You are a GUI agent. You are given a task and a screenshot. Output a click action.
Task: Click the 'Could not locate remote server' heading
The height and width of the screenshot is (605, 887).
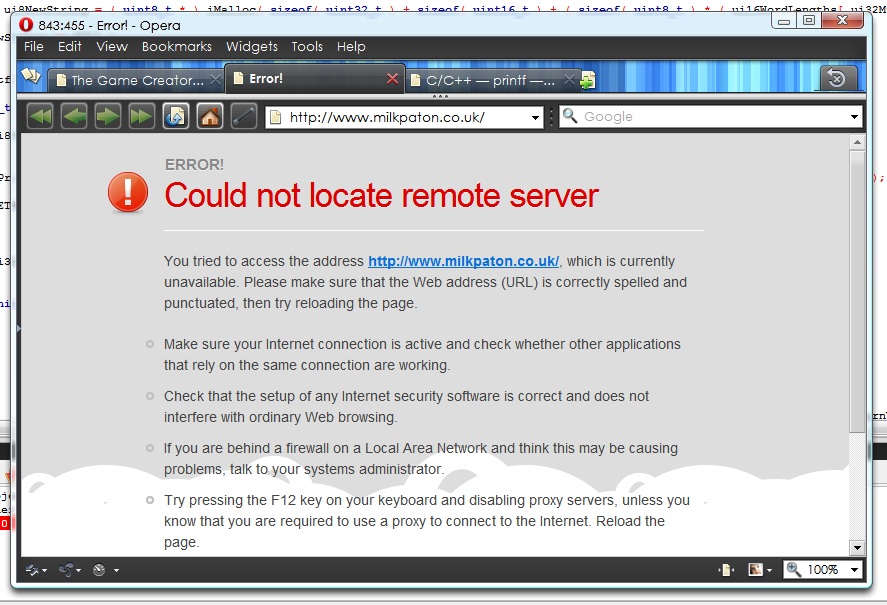coord(381,196)
